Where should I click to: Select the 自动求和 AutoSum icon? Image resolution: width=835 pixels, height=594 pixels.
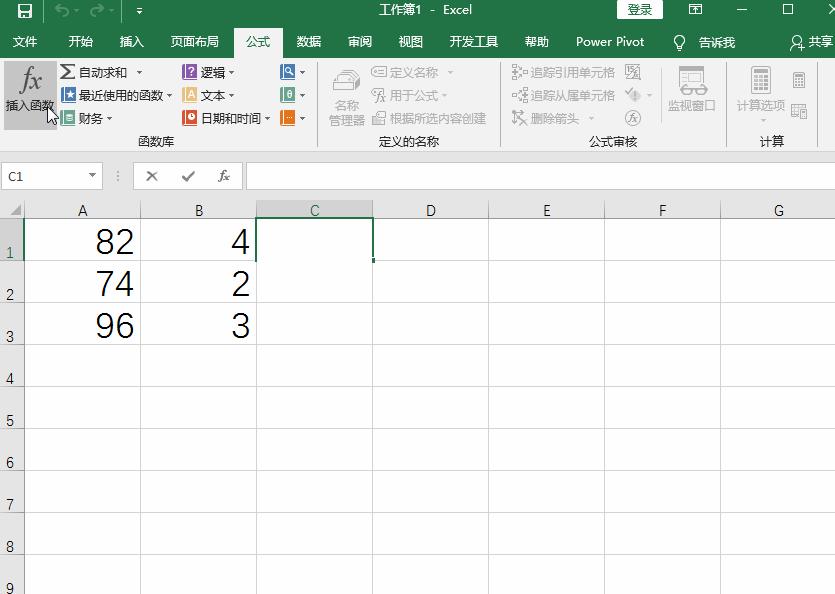point(66,71)
